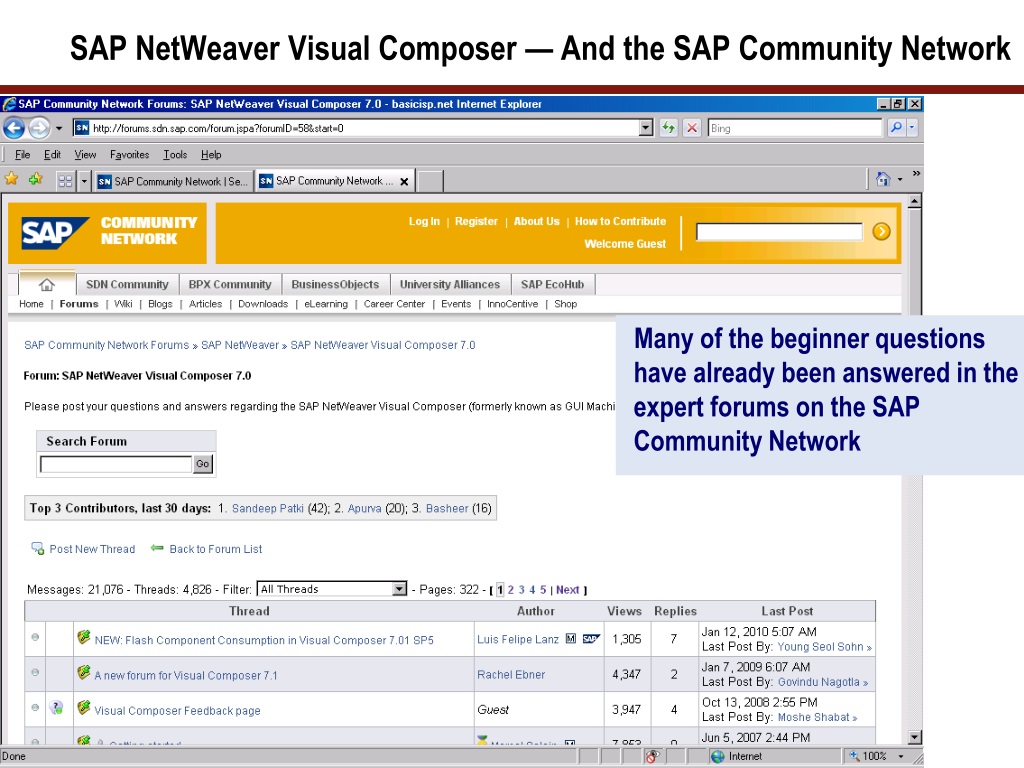The width and height of the screenshot is (1024, 768).
Task: Click the Bing search box
Action: (x=795, y=128)
